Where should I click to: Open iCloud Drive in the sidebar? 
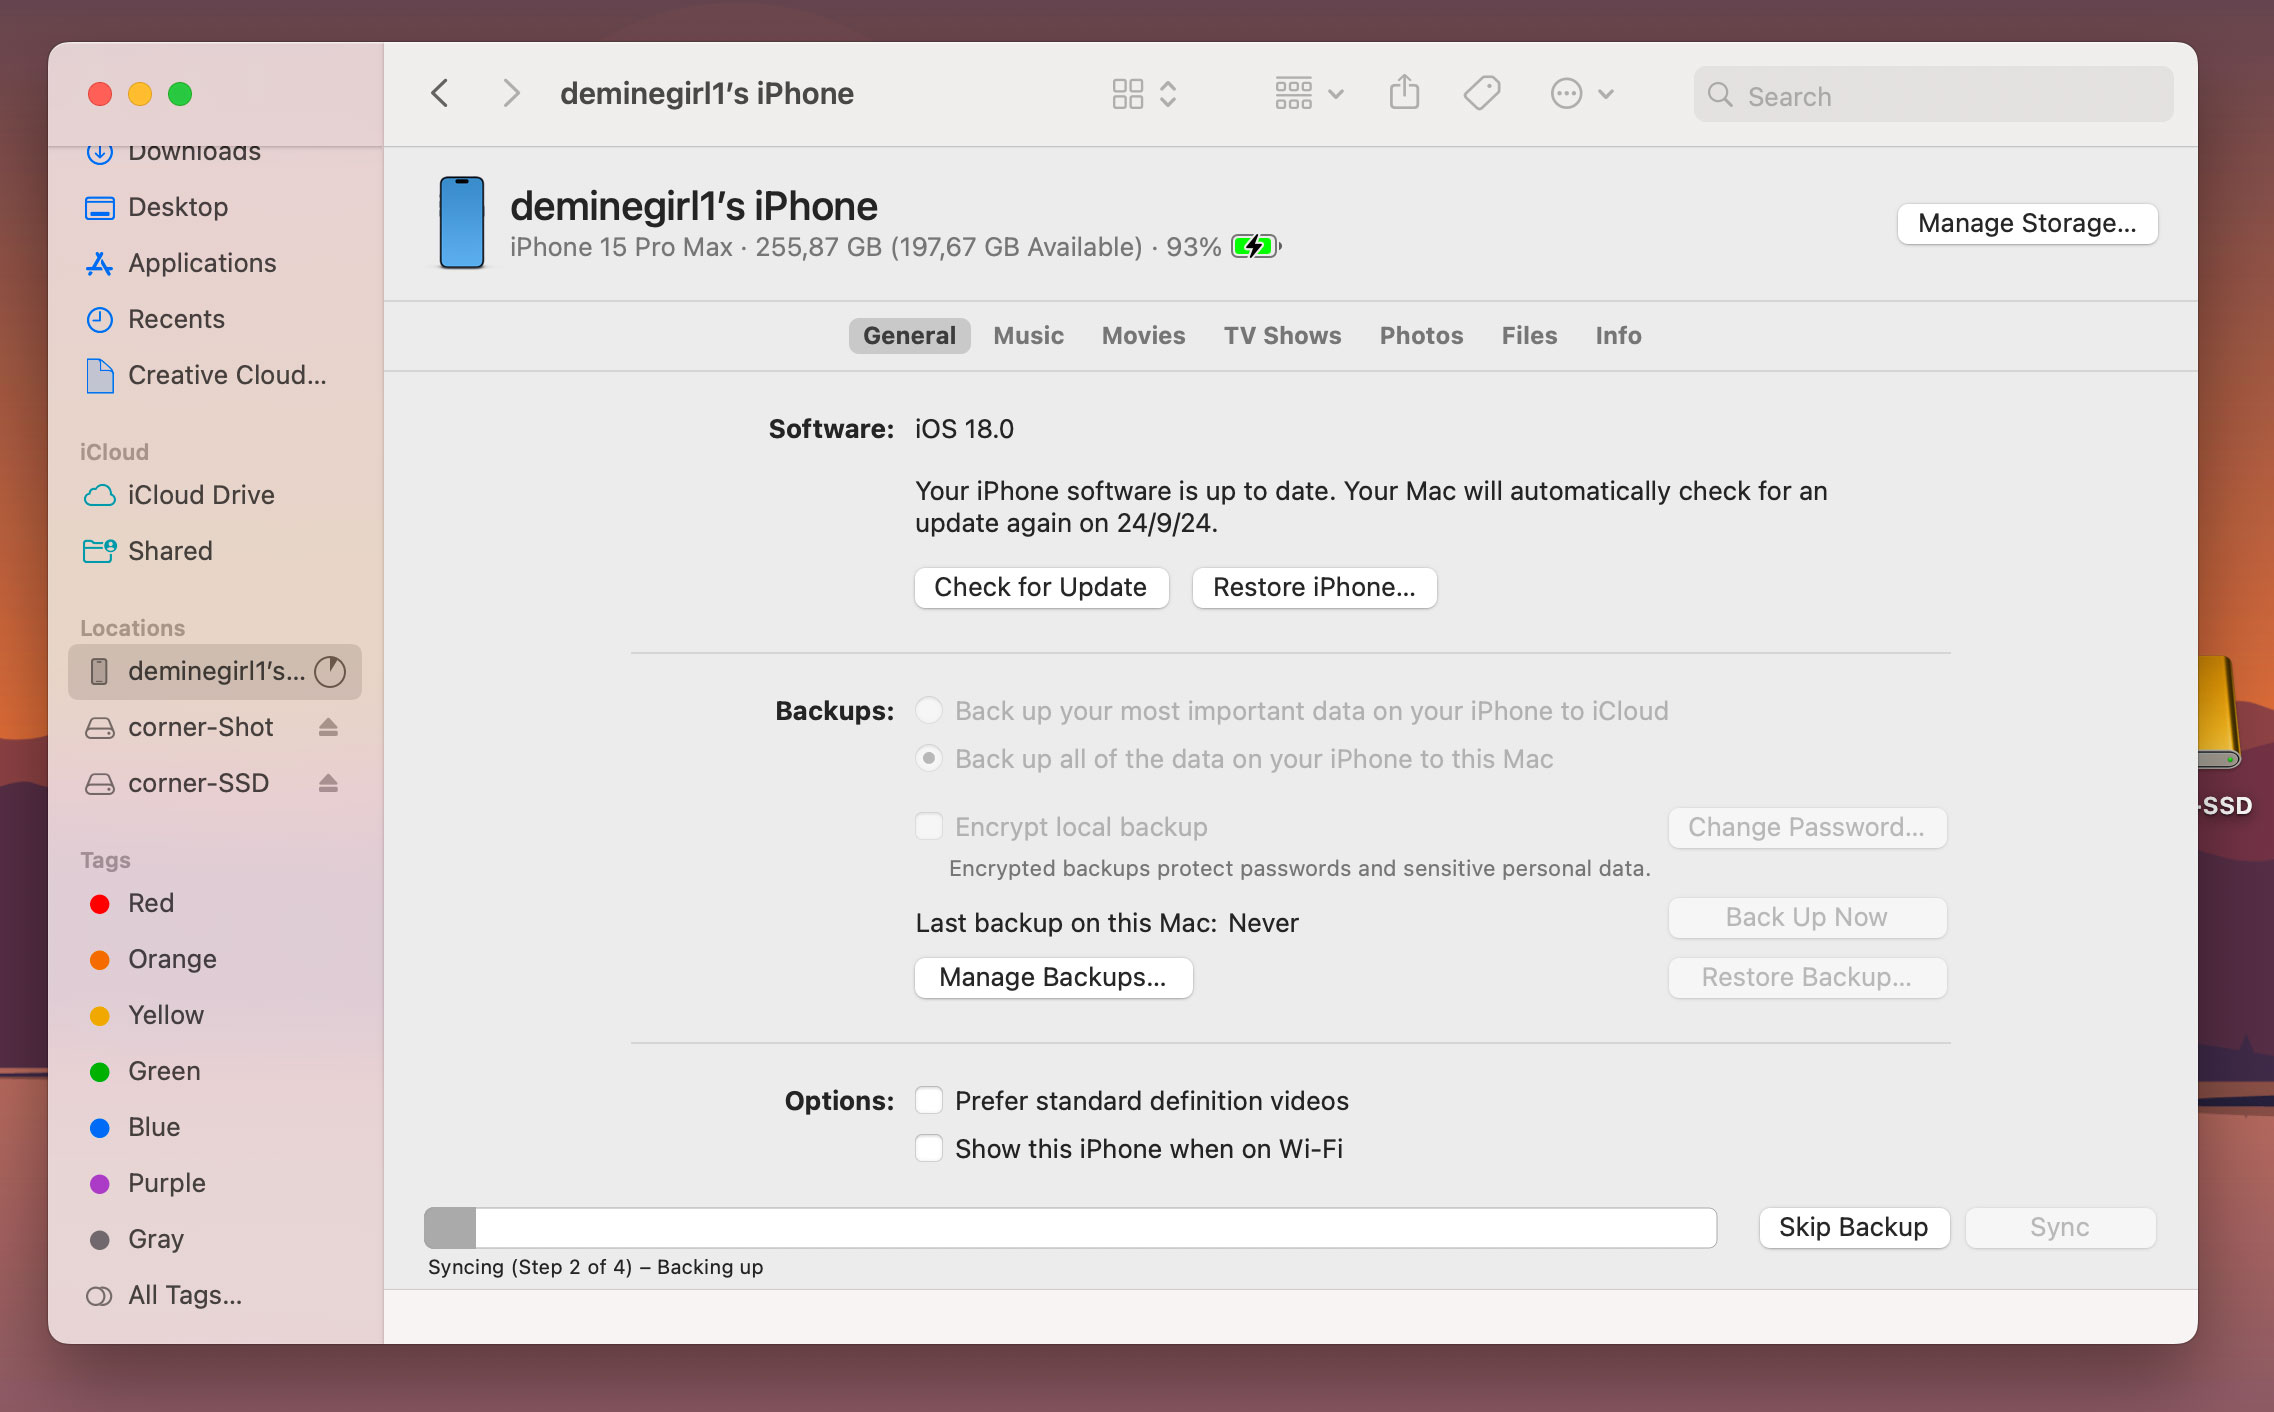pos(215,495)
